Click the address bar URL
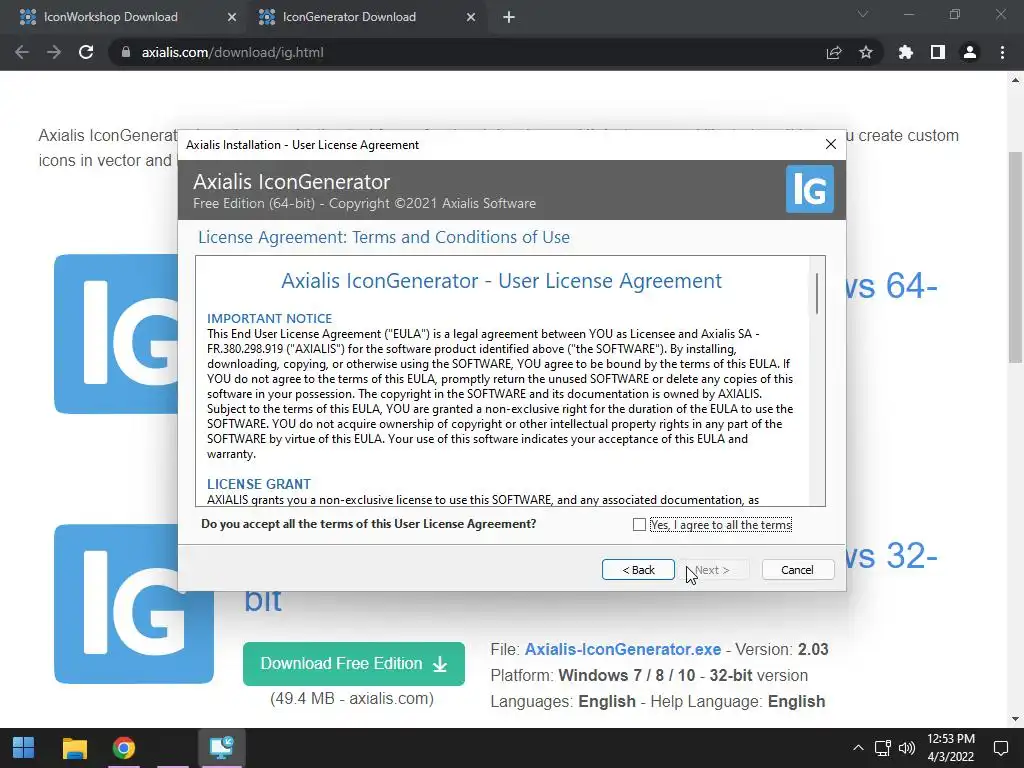Image resolution: width=1024 pixels, height=768 pixels. pos(232,52)
